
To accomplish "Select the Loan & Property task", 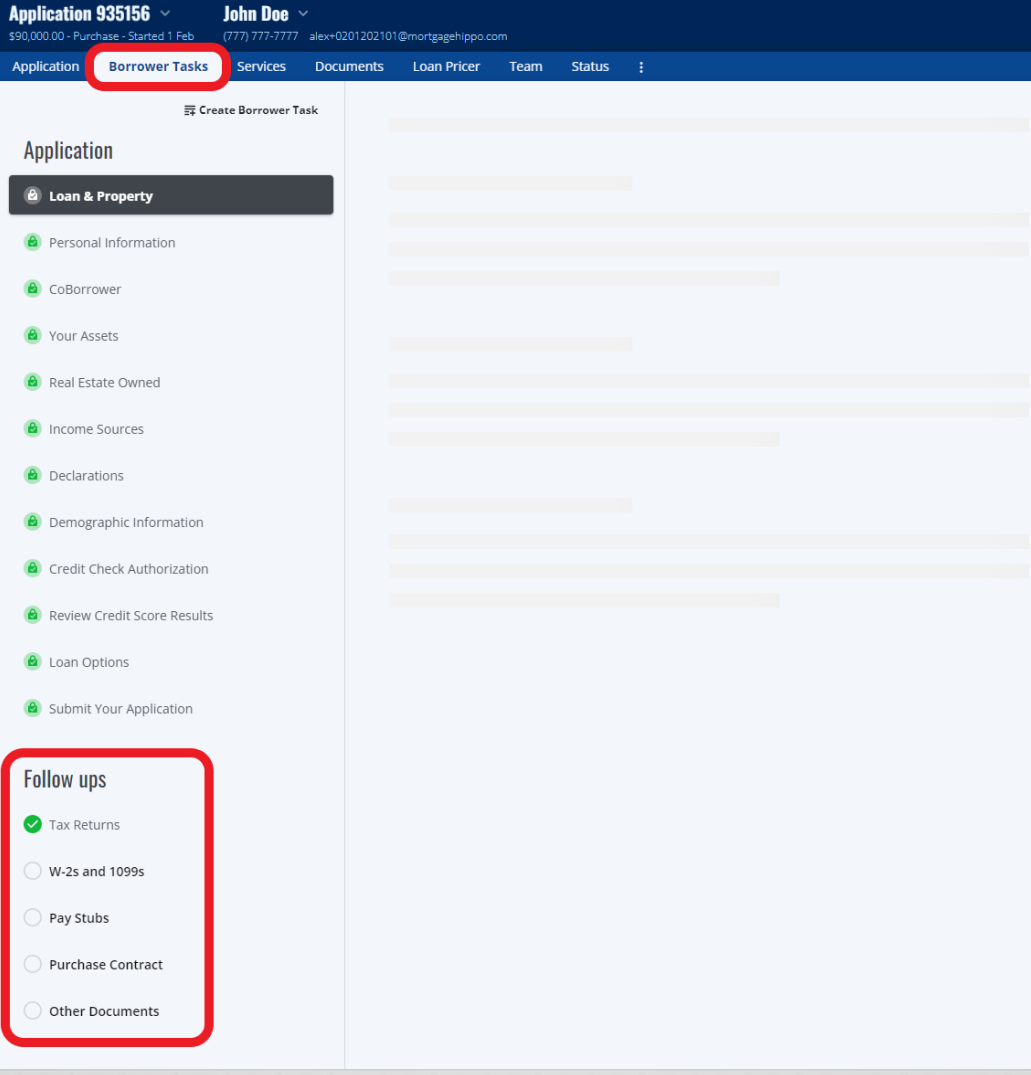I will point(171,195).
